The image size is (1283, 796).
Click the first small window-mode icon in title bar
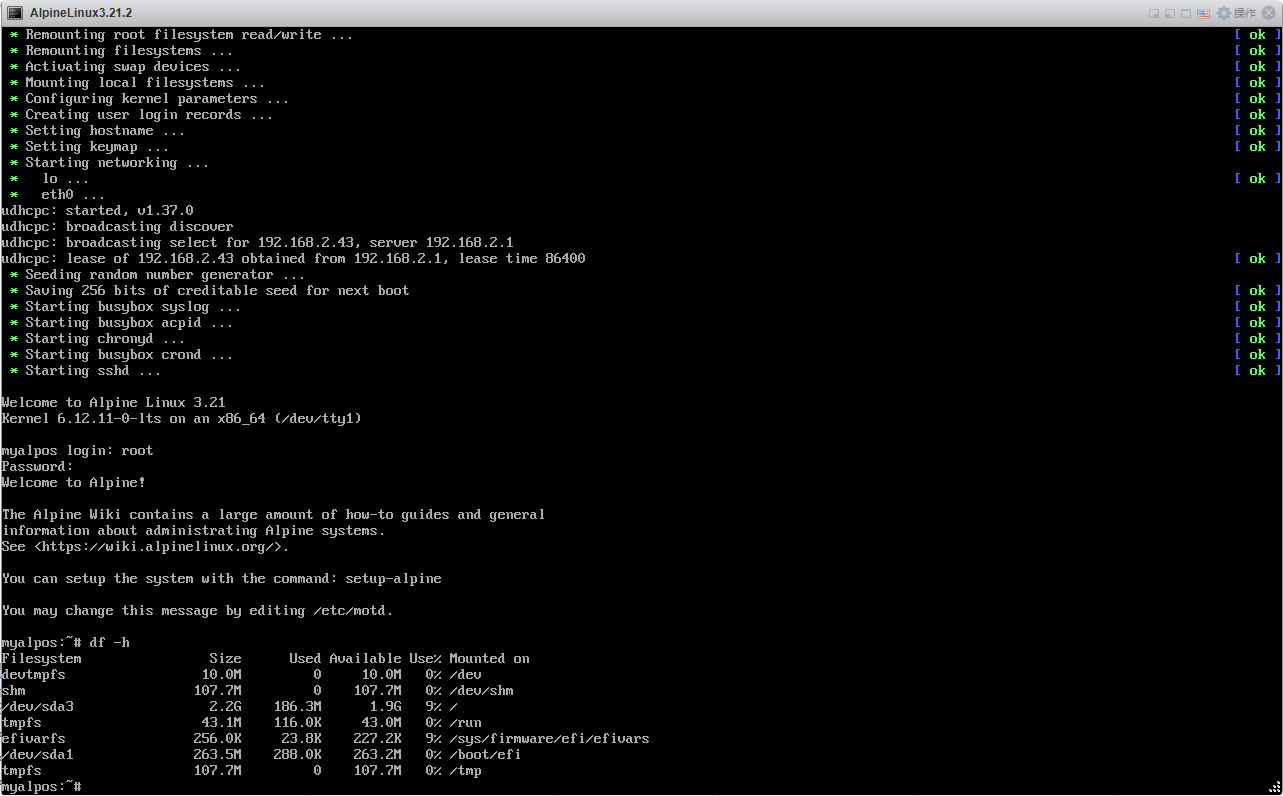[x=1154, y=14]
